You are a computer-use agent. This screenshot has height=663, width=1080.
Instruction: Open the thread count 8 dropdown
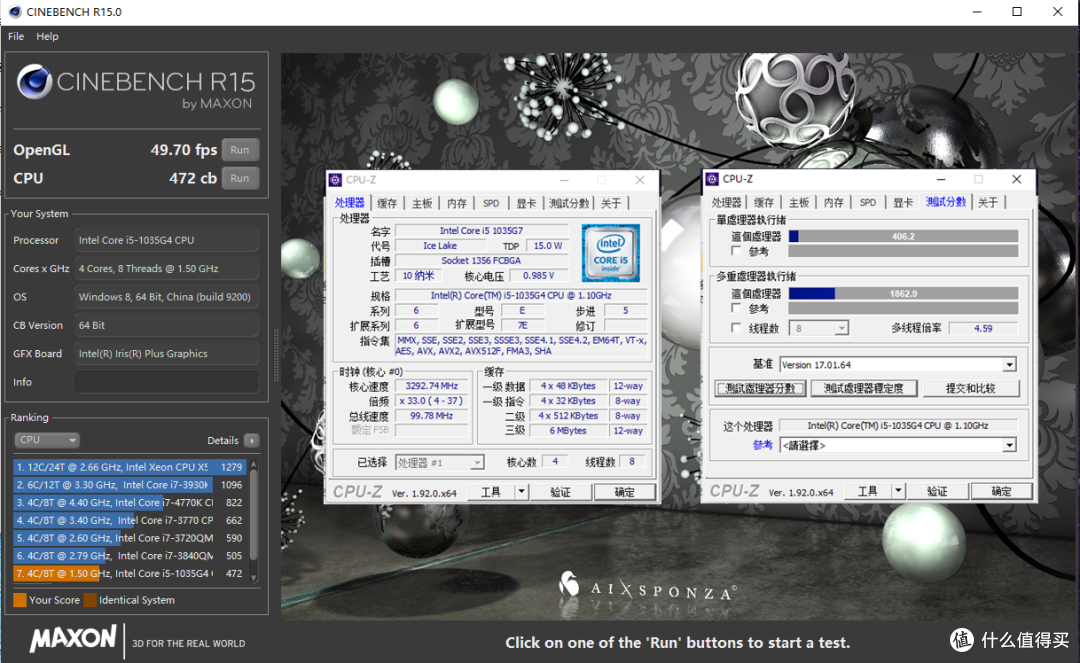pyautogui.click(x=818, y=328)
